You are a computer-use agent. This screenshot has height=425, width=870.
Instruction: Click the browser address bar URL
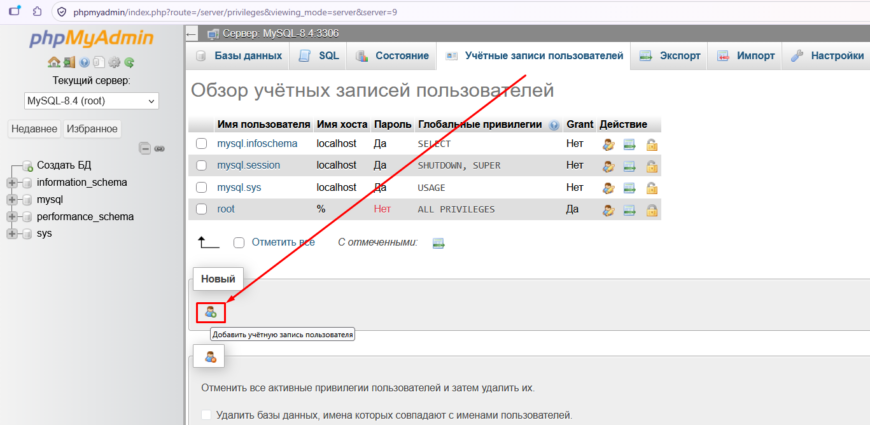click(x=235, y=11)
